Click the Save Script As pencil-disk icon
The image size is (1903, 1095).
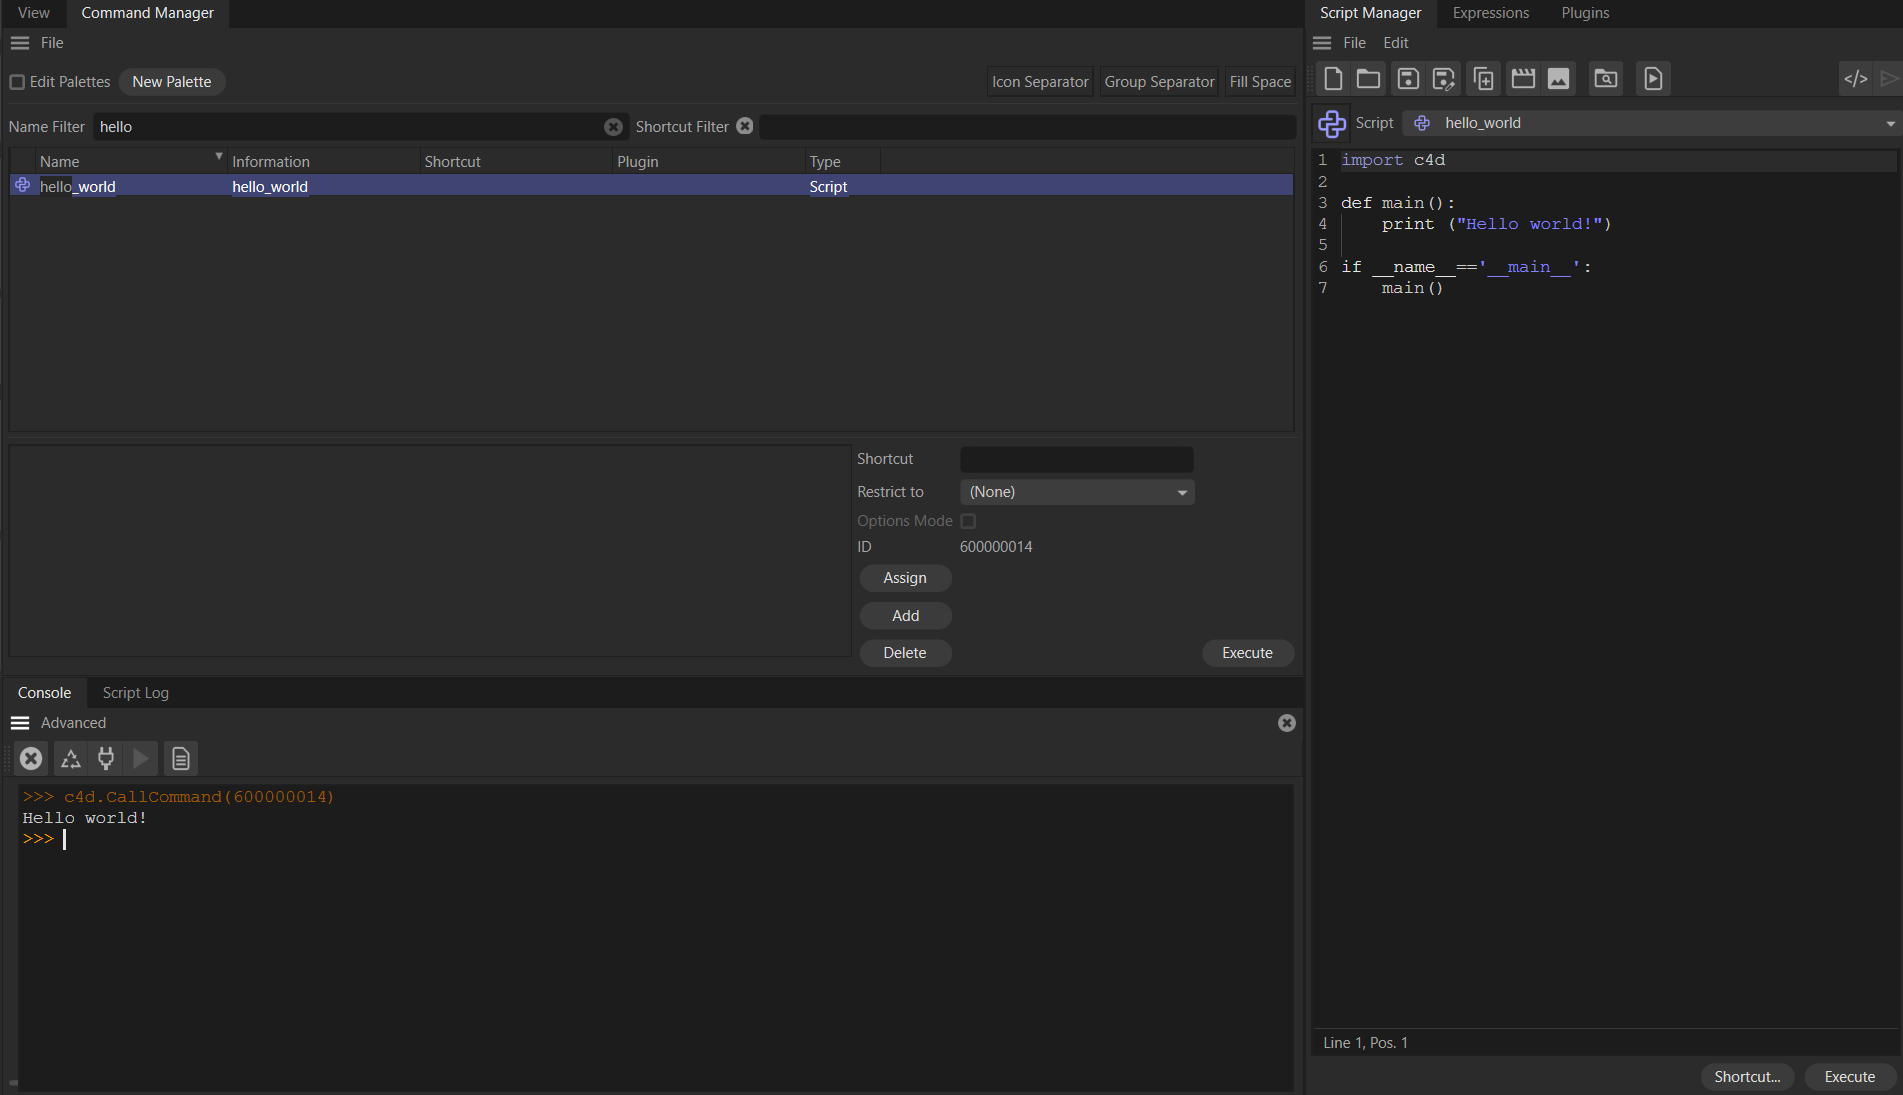click(1444, 78)
